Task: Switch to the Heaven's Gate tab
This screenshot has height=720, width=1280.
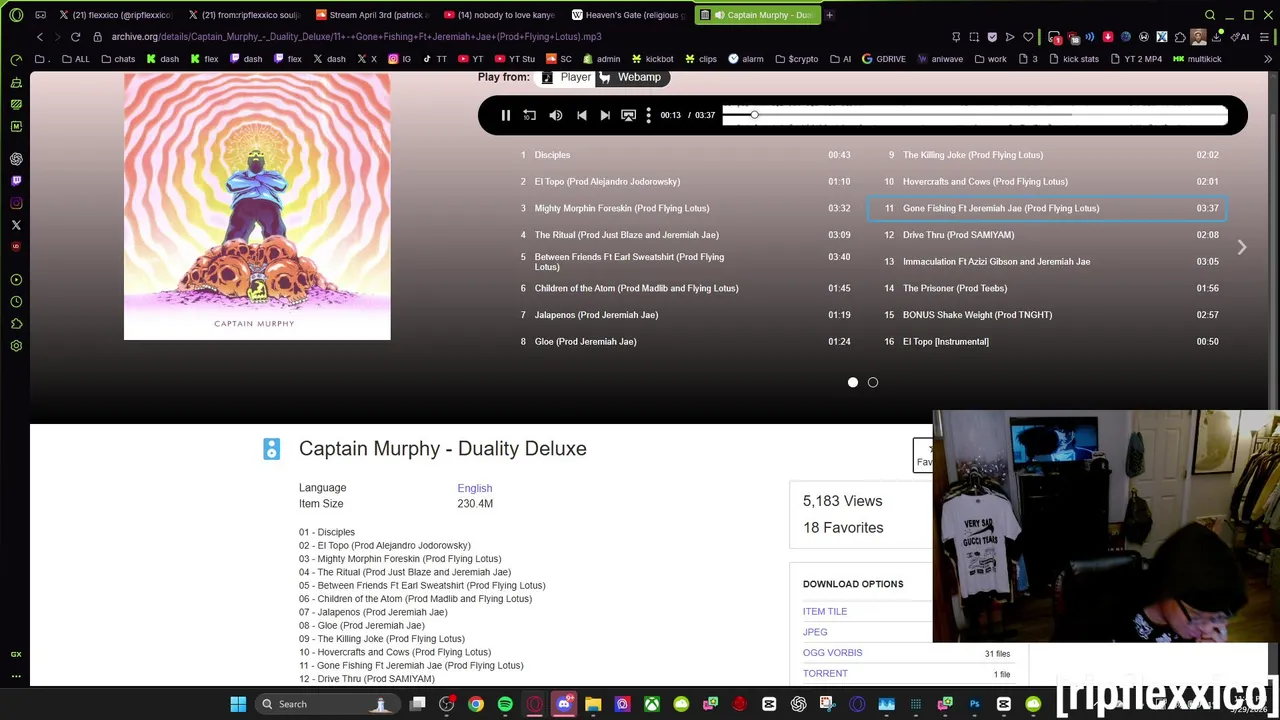Action: tap(629, 15)
